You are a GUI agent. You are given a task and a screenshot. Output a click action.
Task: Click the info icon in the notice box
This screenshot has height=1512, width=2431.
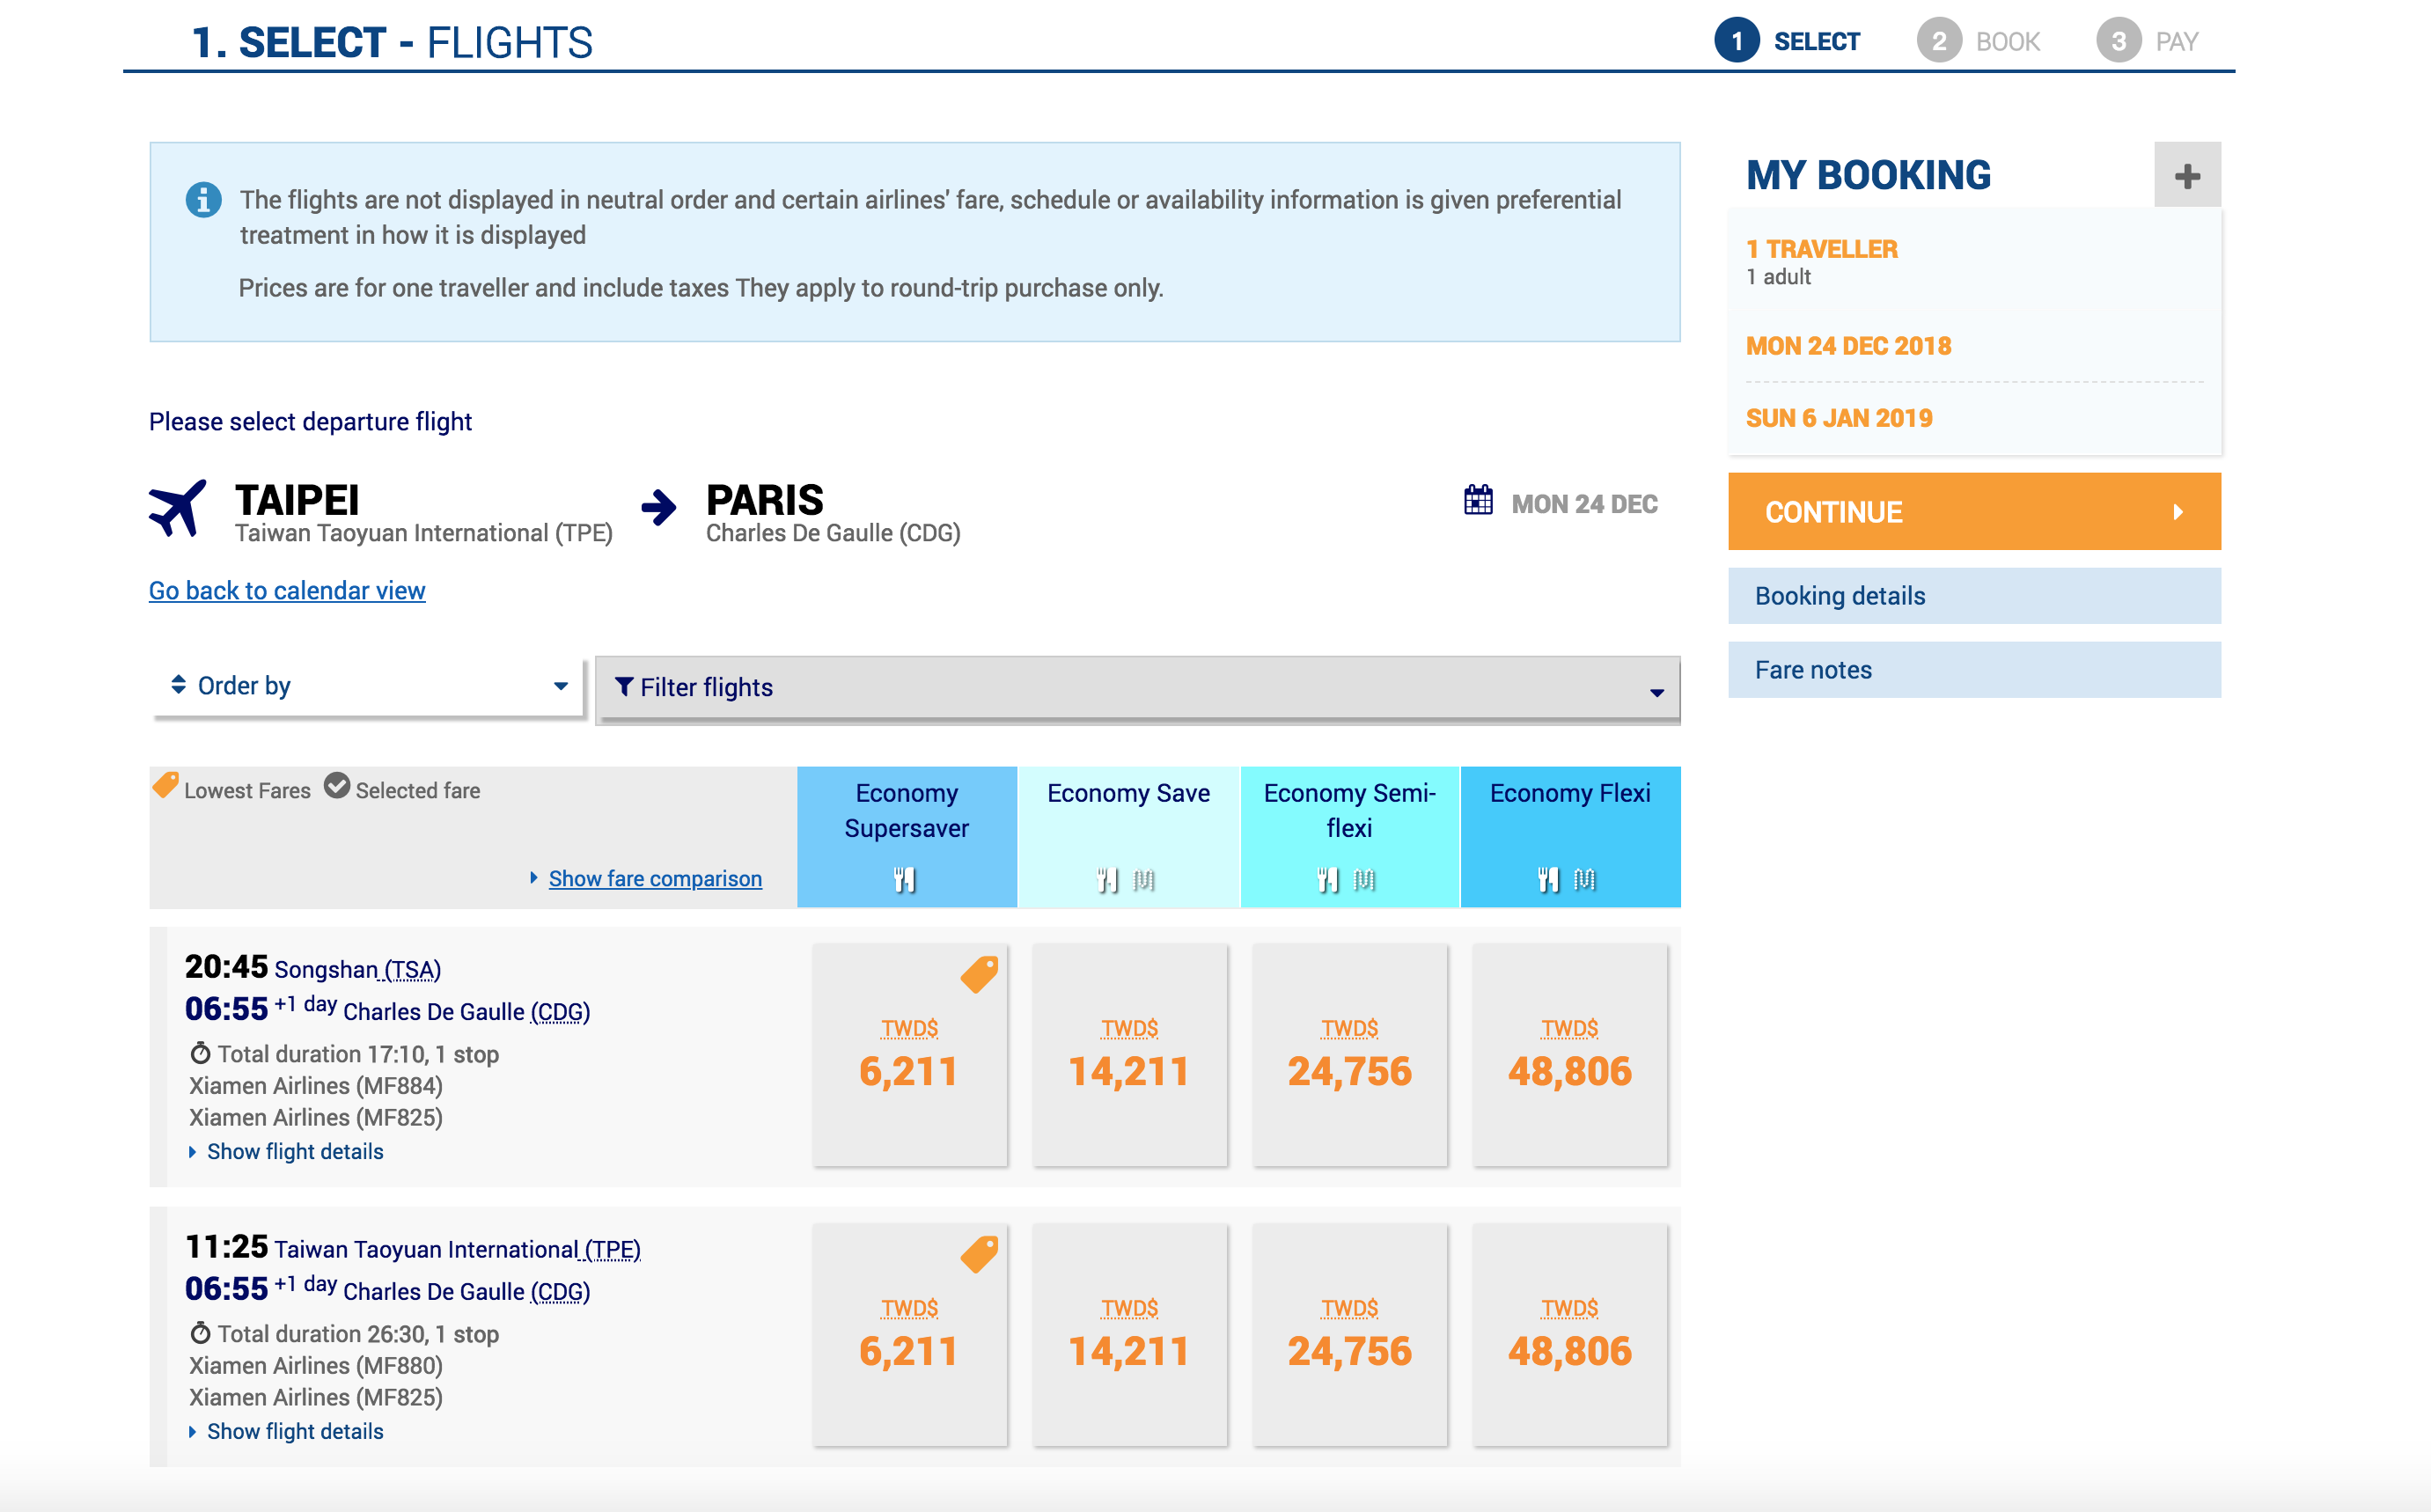[203, 200]
